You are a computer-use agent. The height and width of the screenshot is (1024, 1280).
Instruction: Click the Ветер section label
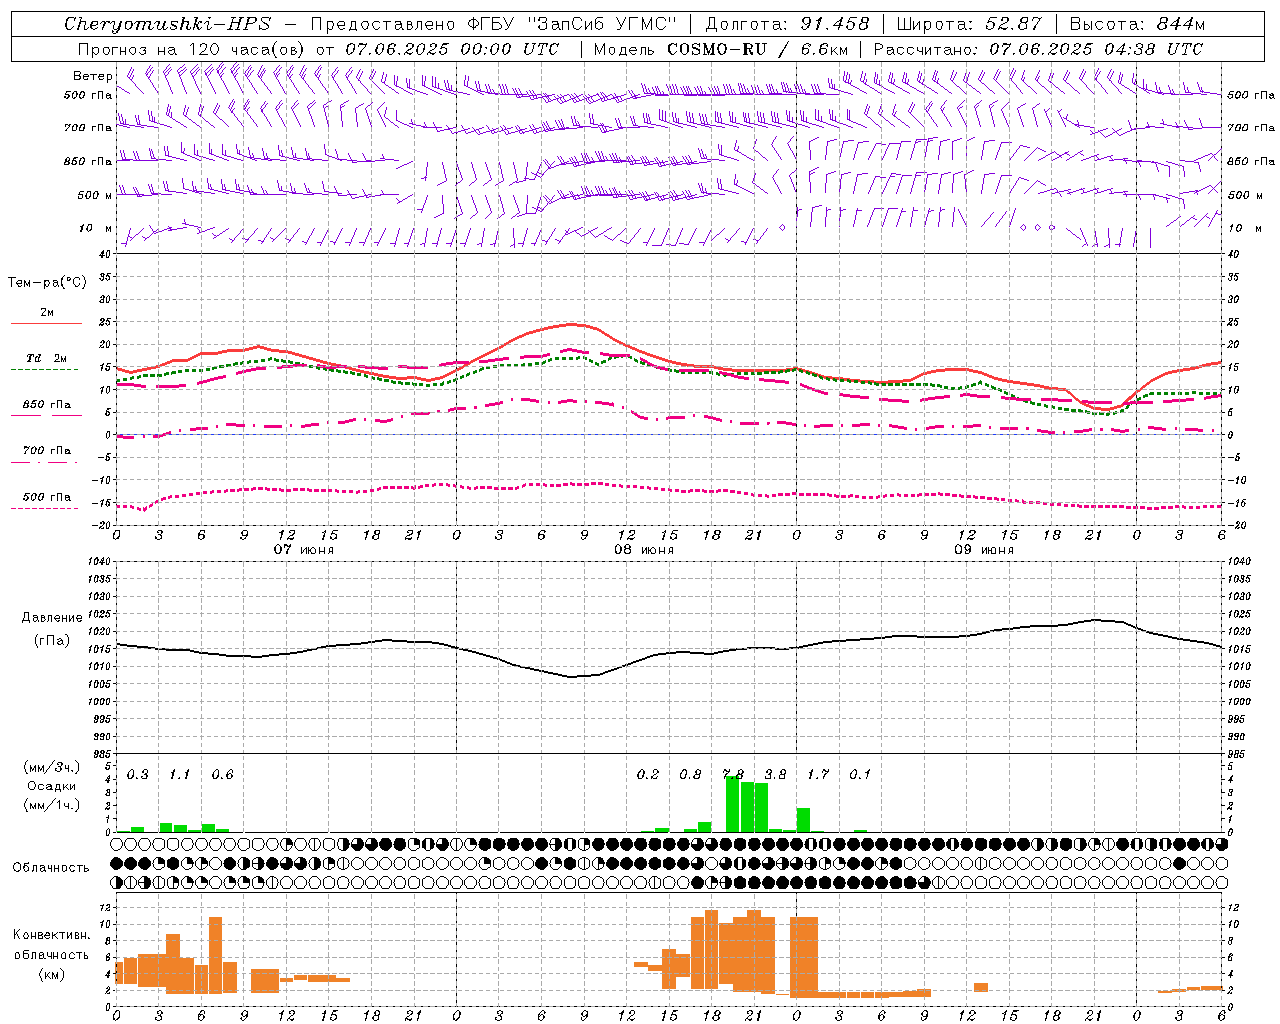coord(92,76)
